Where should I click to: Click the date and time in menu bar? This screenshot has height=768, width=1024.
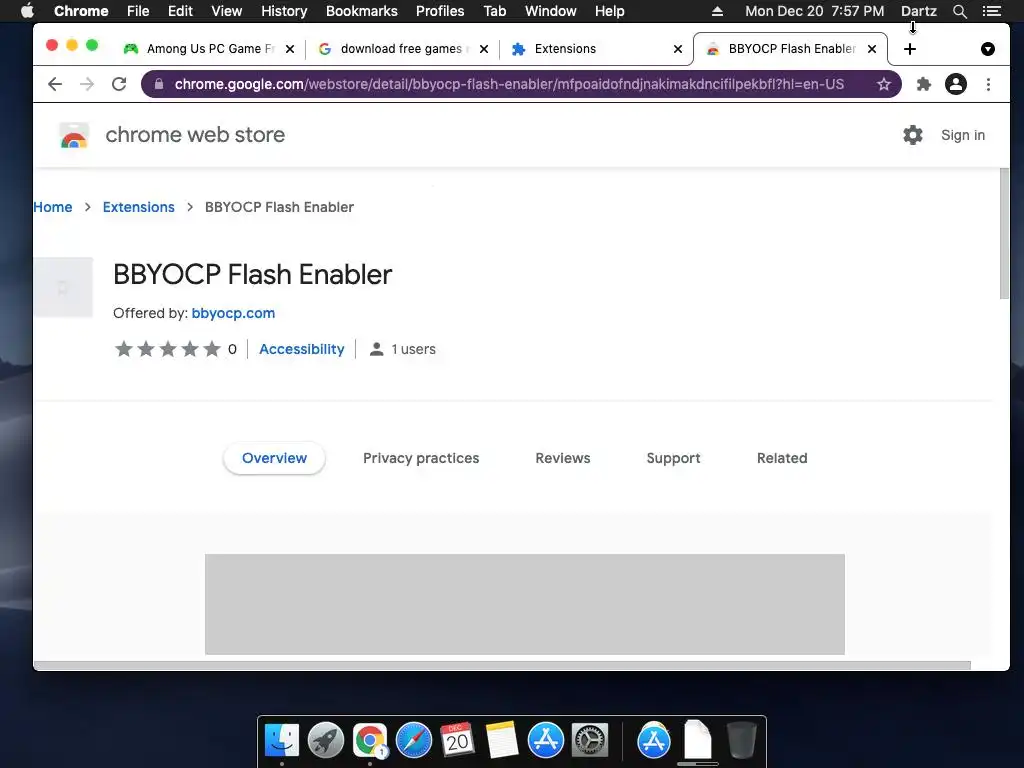click(814, 11)
